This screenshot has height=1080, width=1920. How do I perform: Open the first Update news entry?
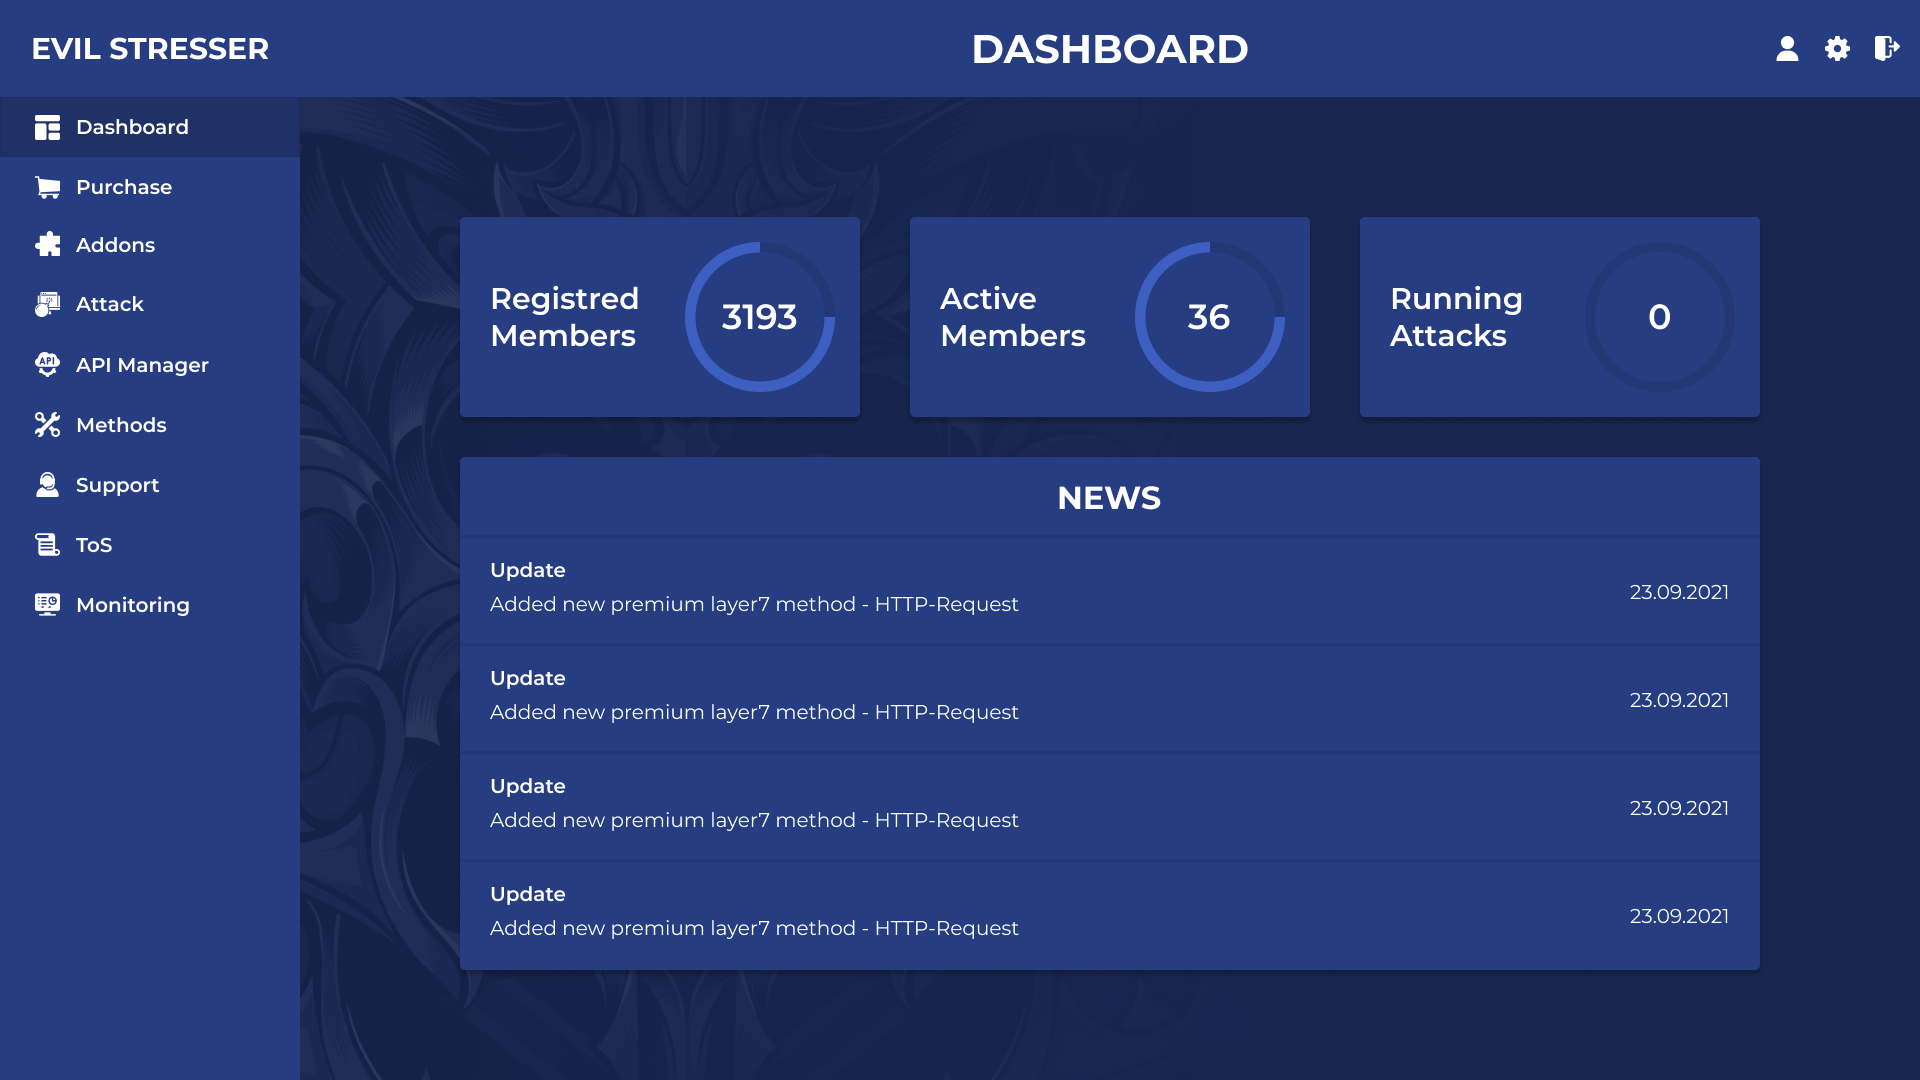tap(1110, 591)
